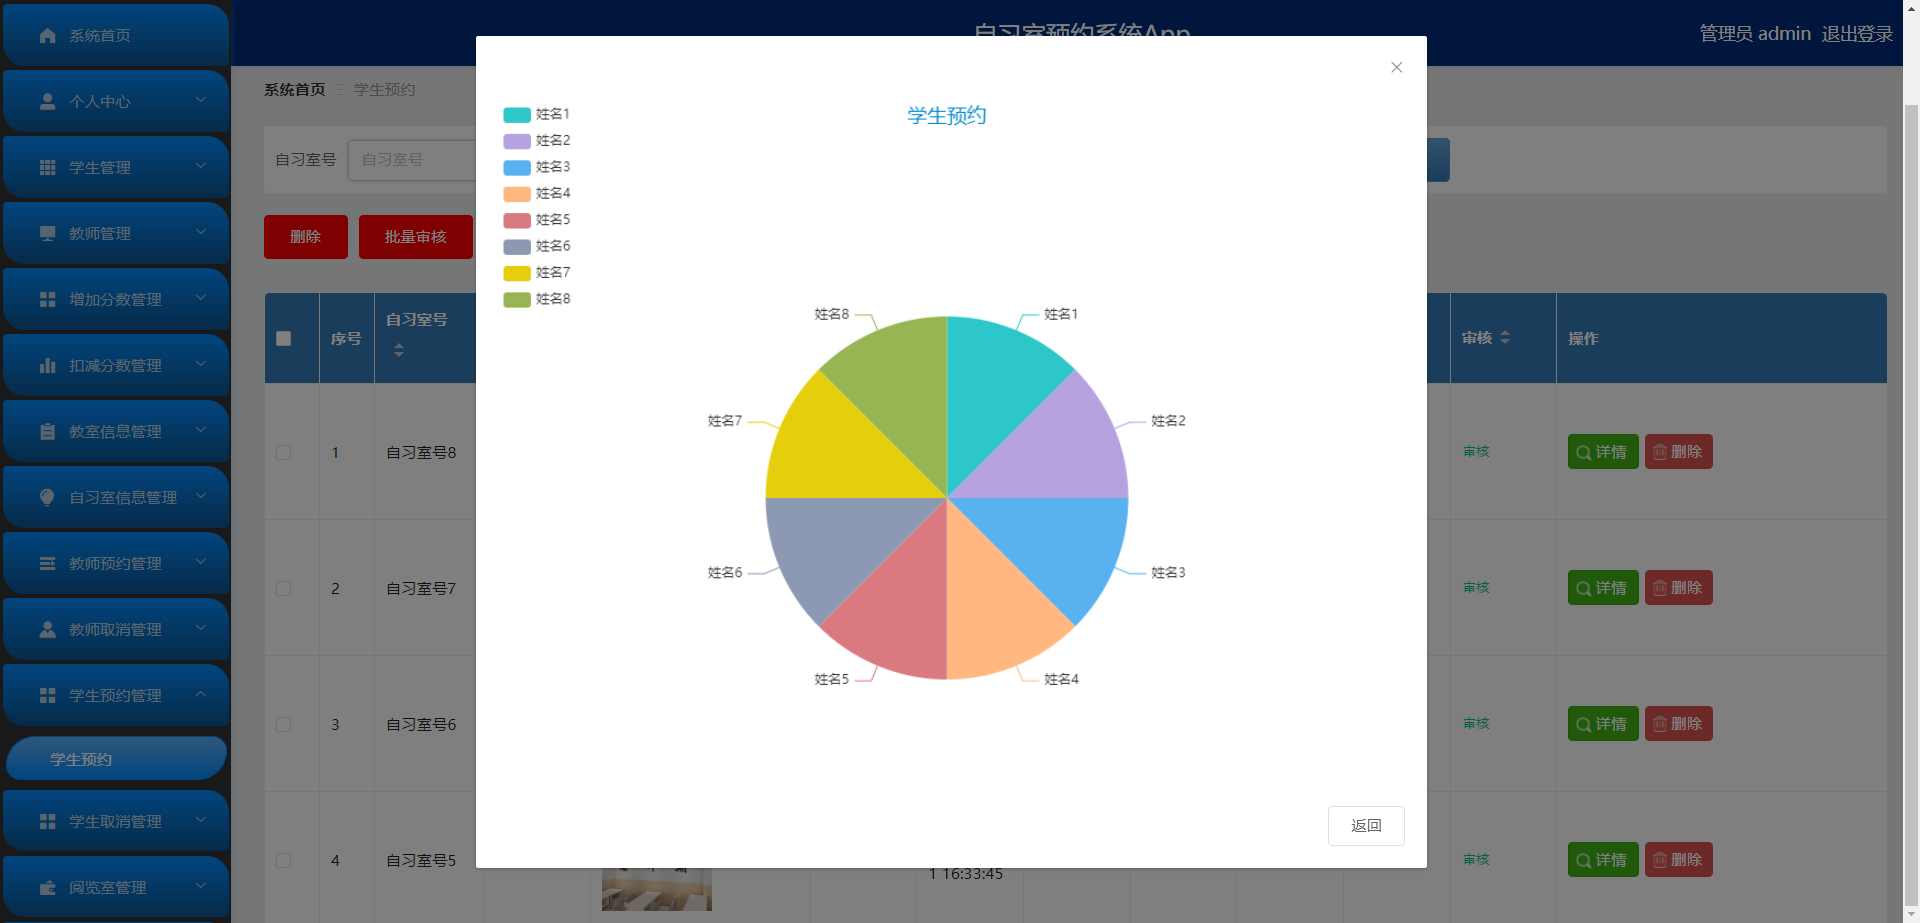This screenshot has width=1920, height=923.
Task: Expand the 自习室信息管理 menu chevron
Action: (x=201, y=496)
